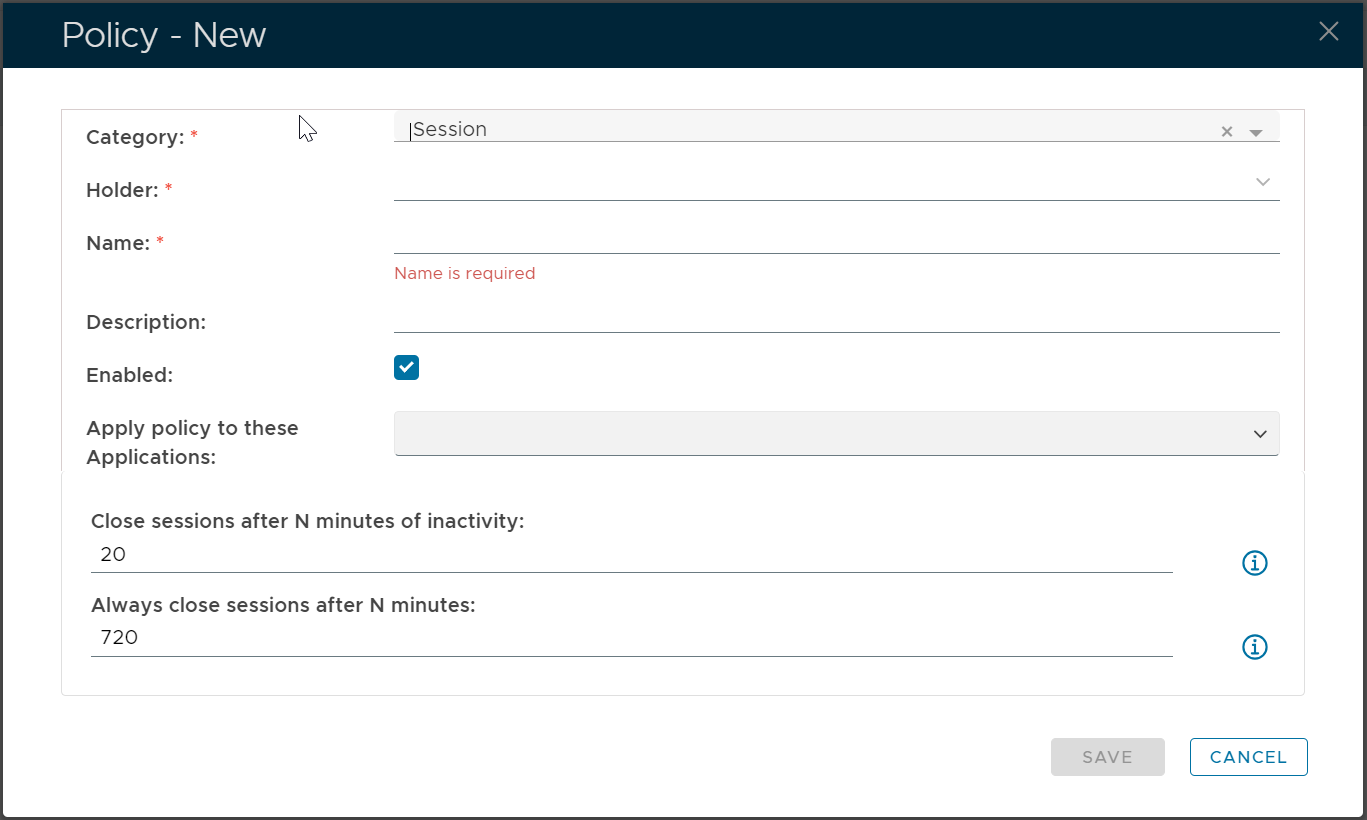Select the always close minutes field showing 720
The image size is (1367, 820).
tap(630, 638)
